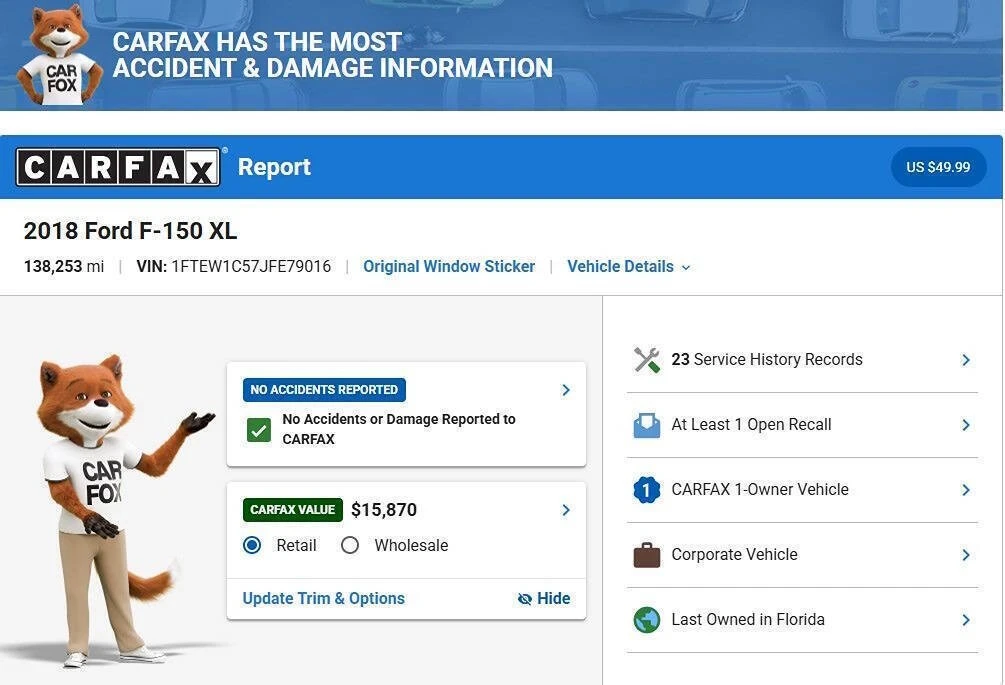Screen dimensions: 1005x685
Task: Click the CARFAX logo in the report header
Action: coord(119,167)
